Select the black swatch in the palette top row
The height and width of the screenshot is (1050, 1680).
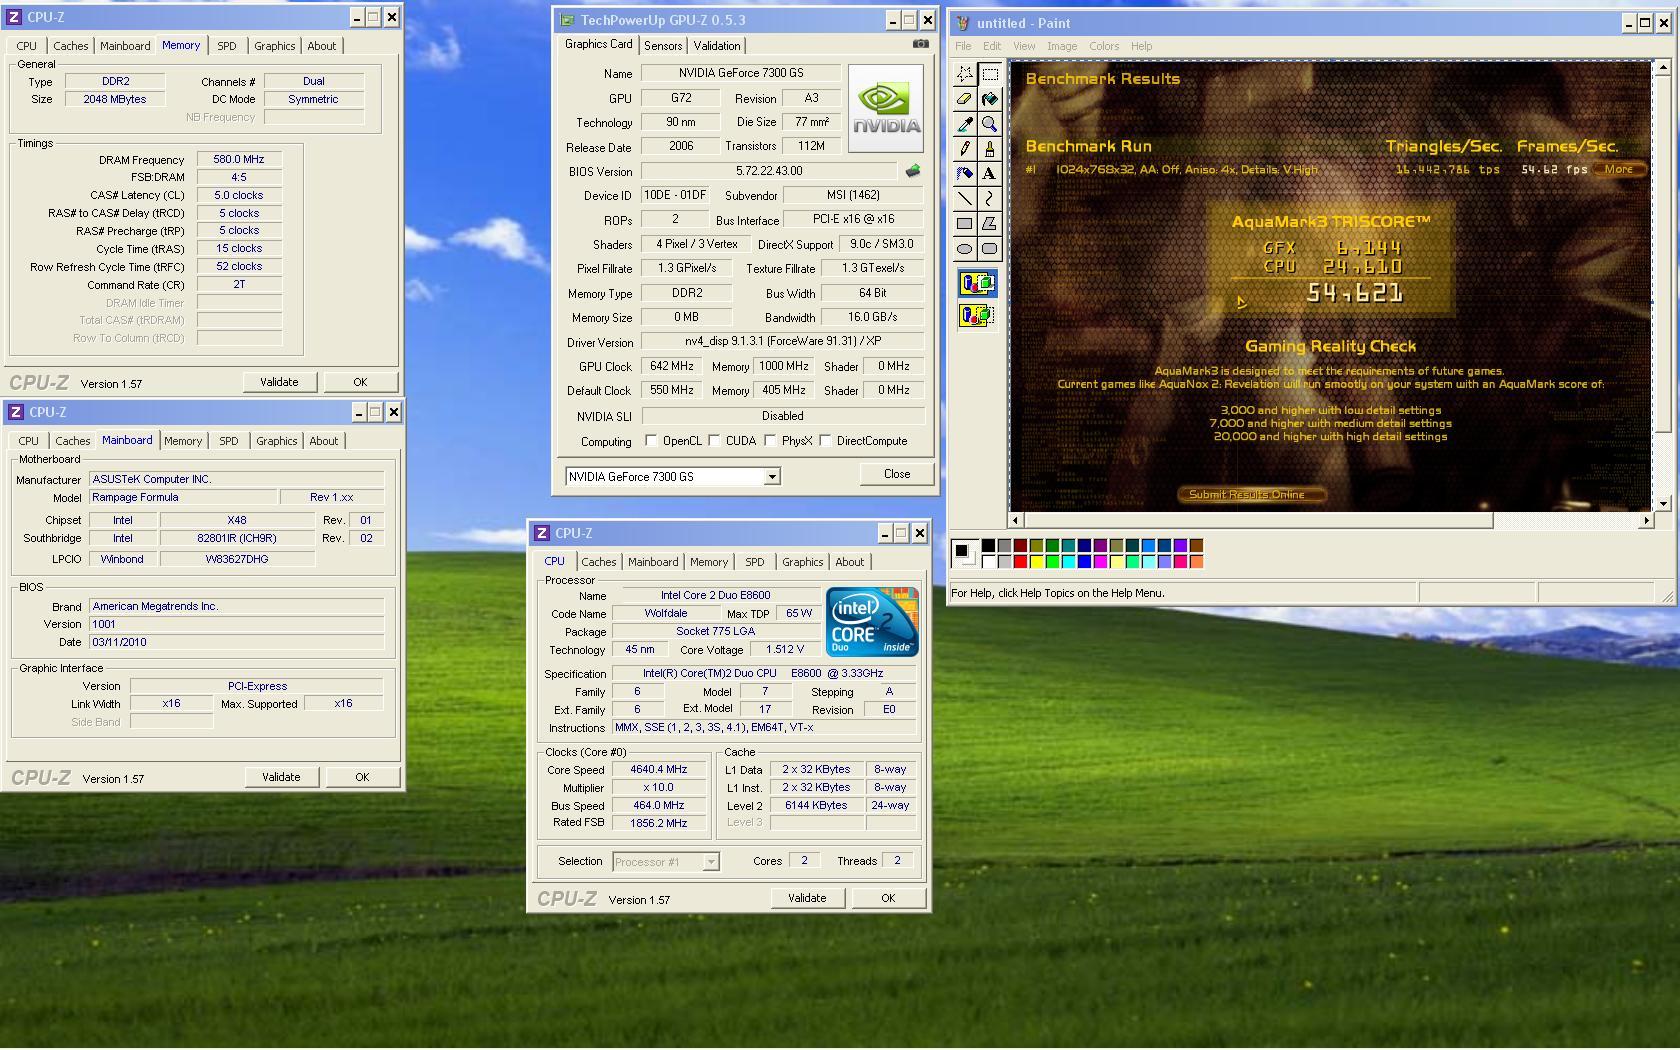point(988,546)
